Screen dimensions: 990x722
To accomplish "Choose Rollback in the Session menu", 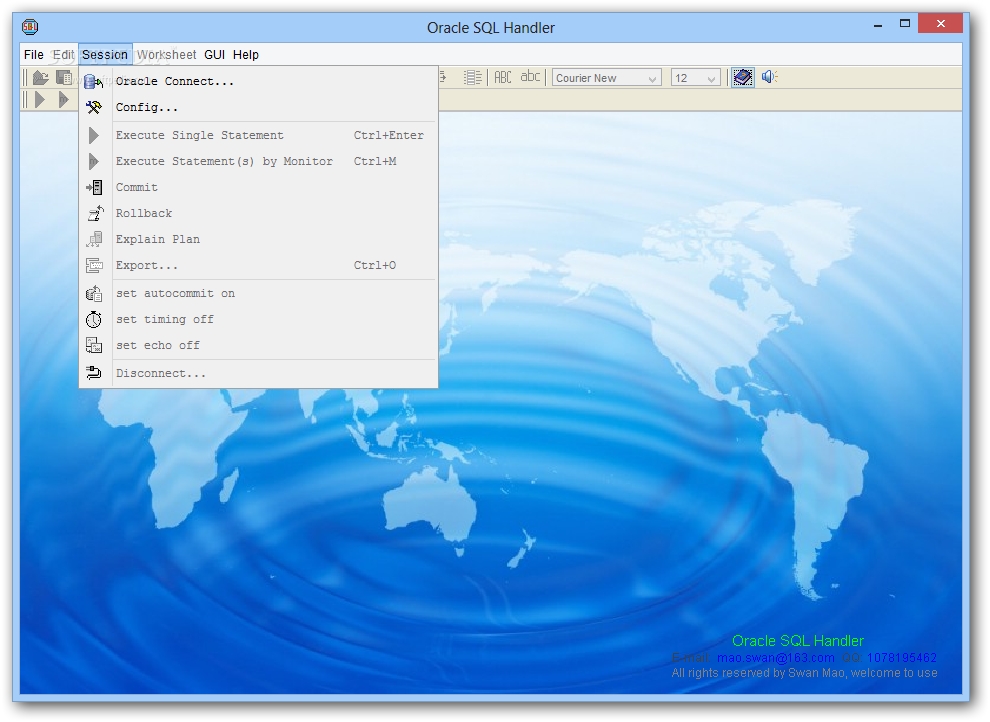I will (x=258, y=213).
